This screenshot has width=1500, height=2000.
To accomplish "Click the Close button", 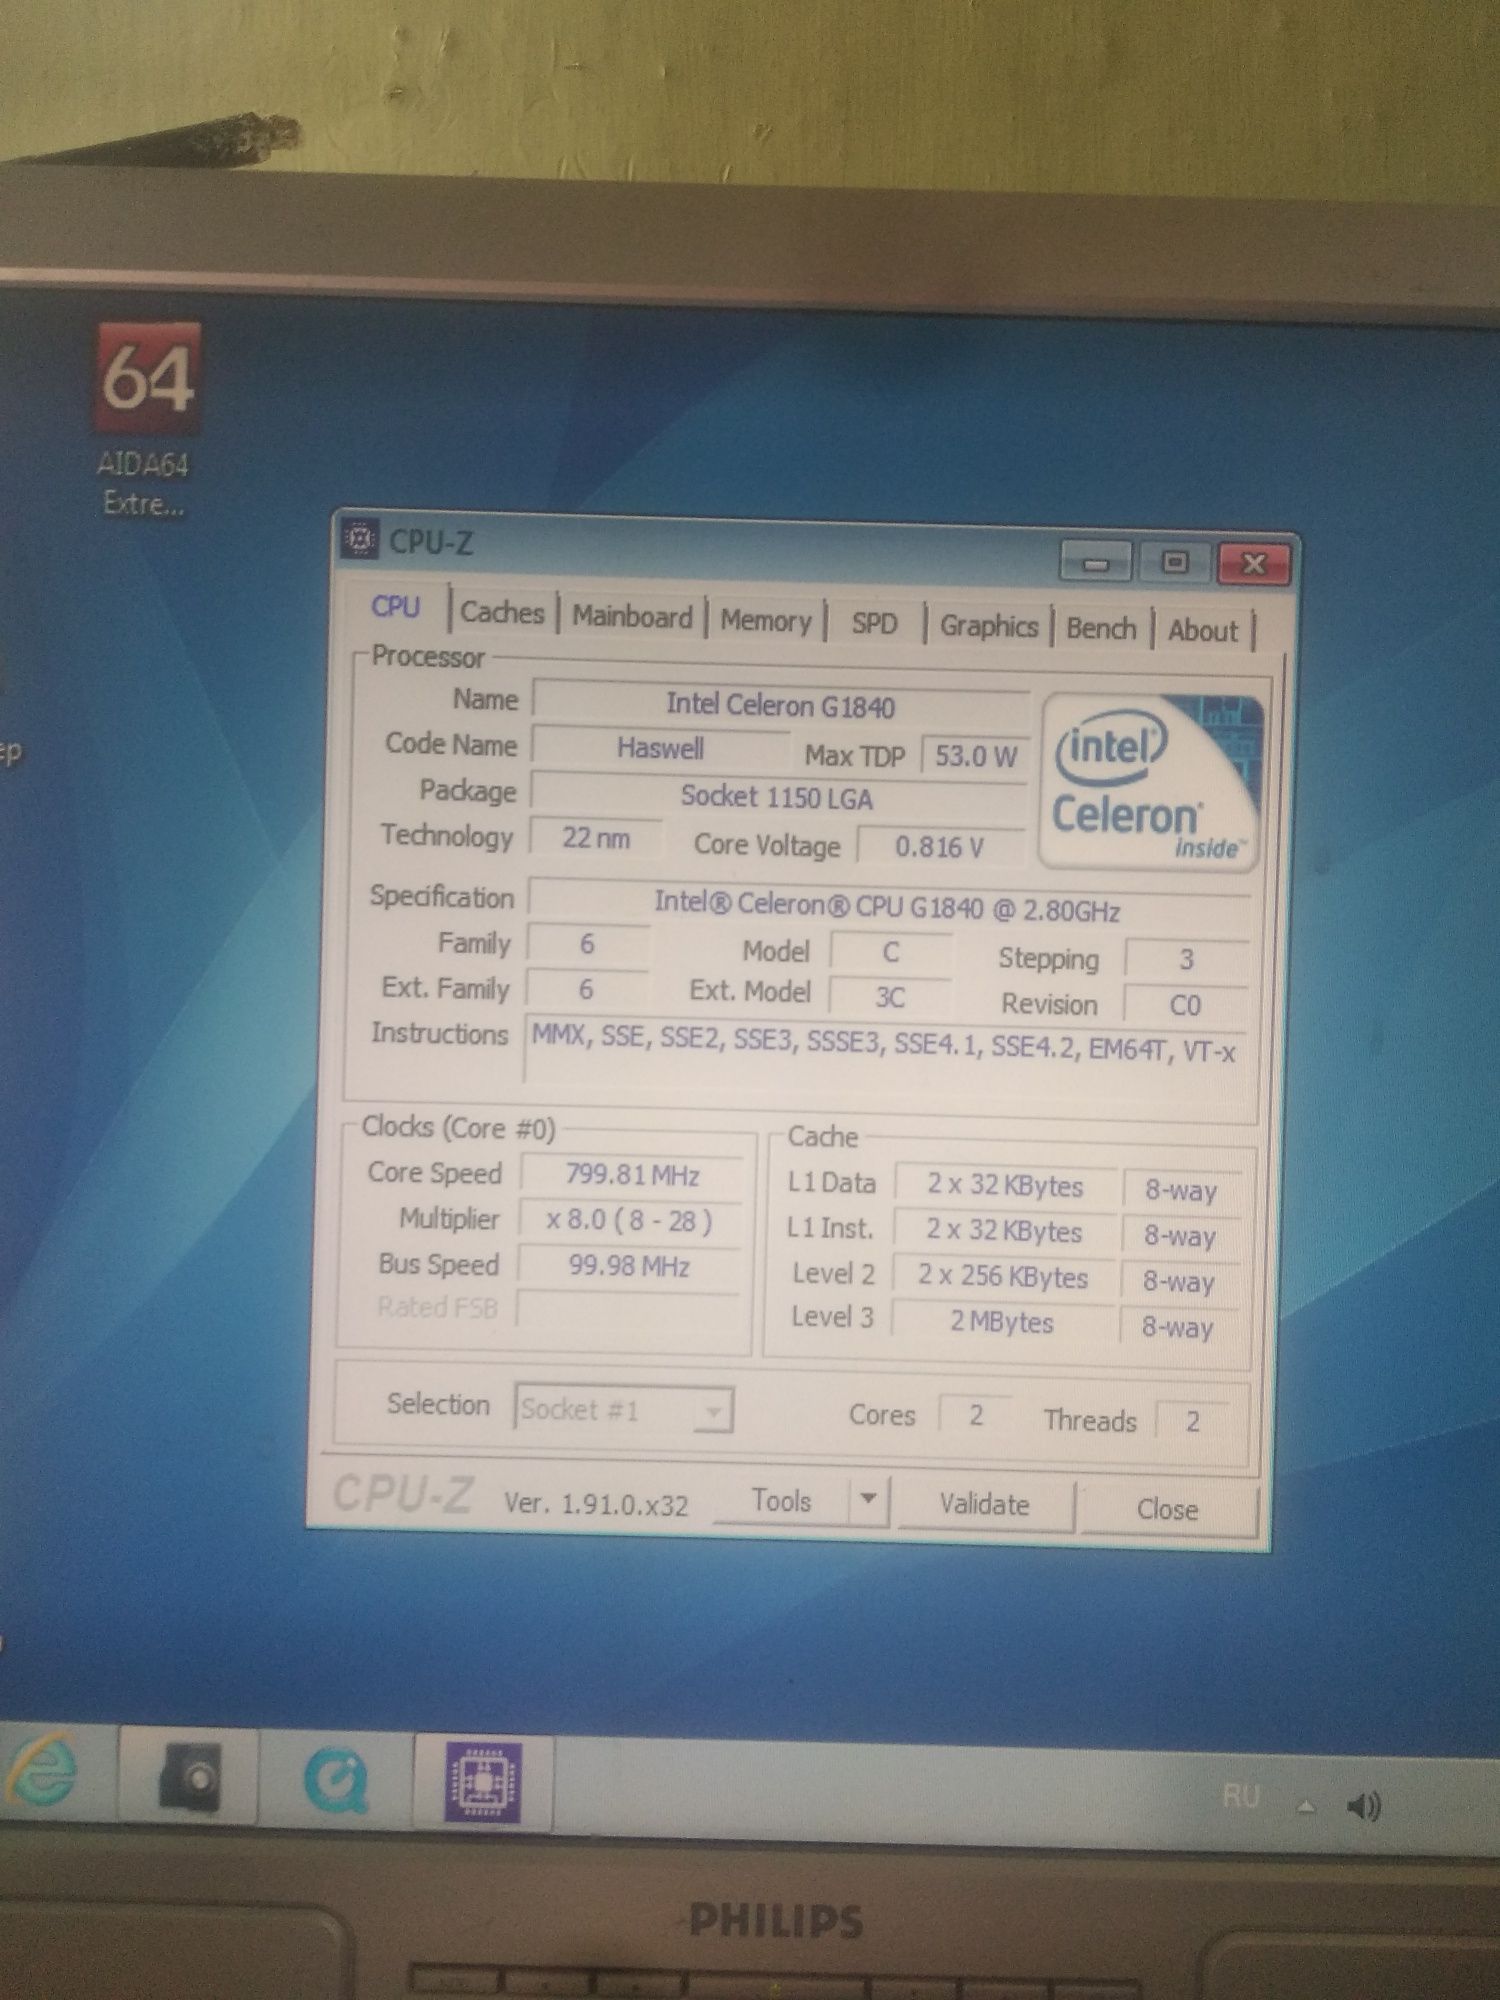I will tap(1167, 1508).
